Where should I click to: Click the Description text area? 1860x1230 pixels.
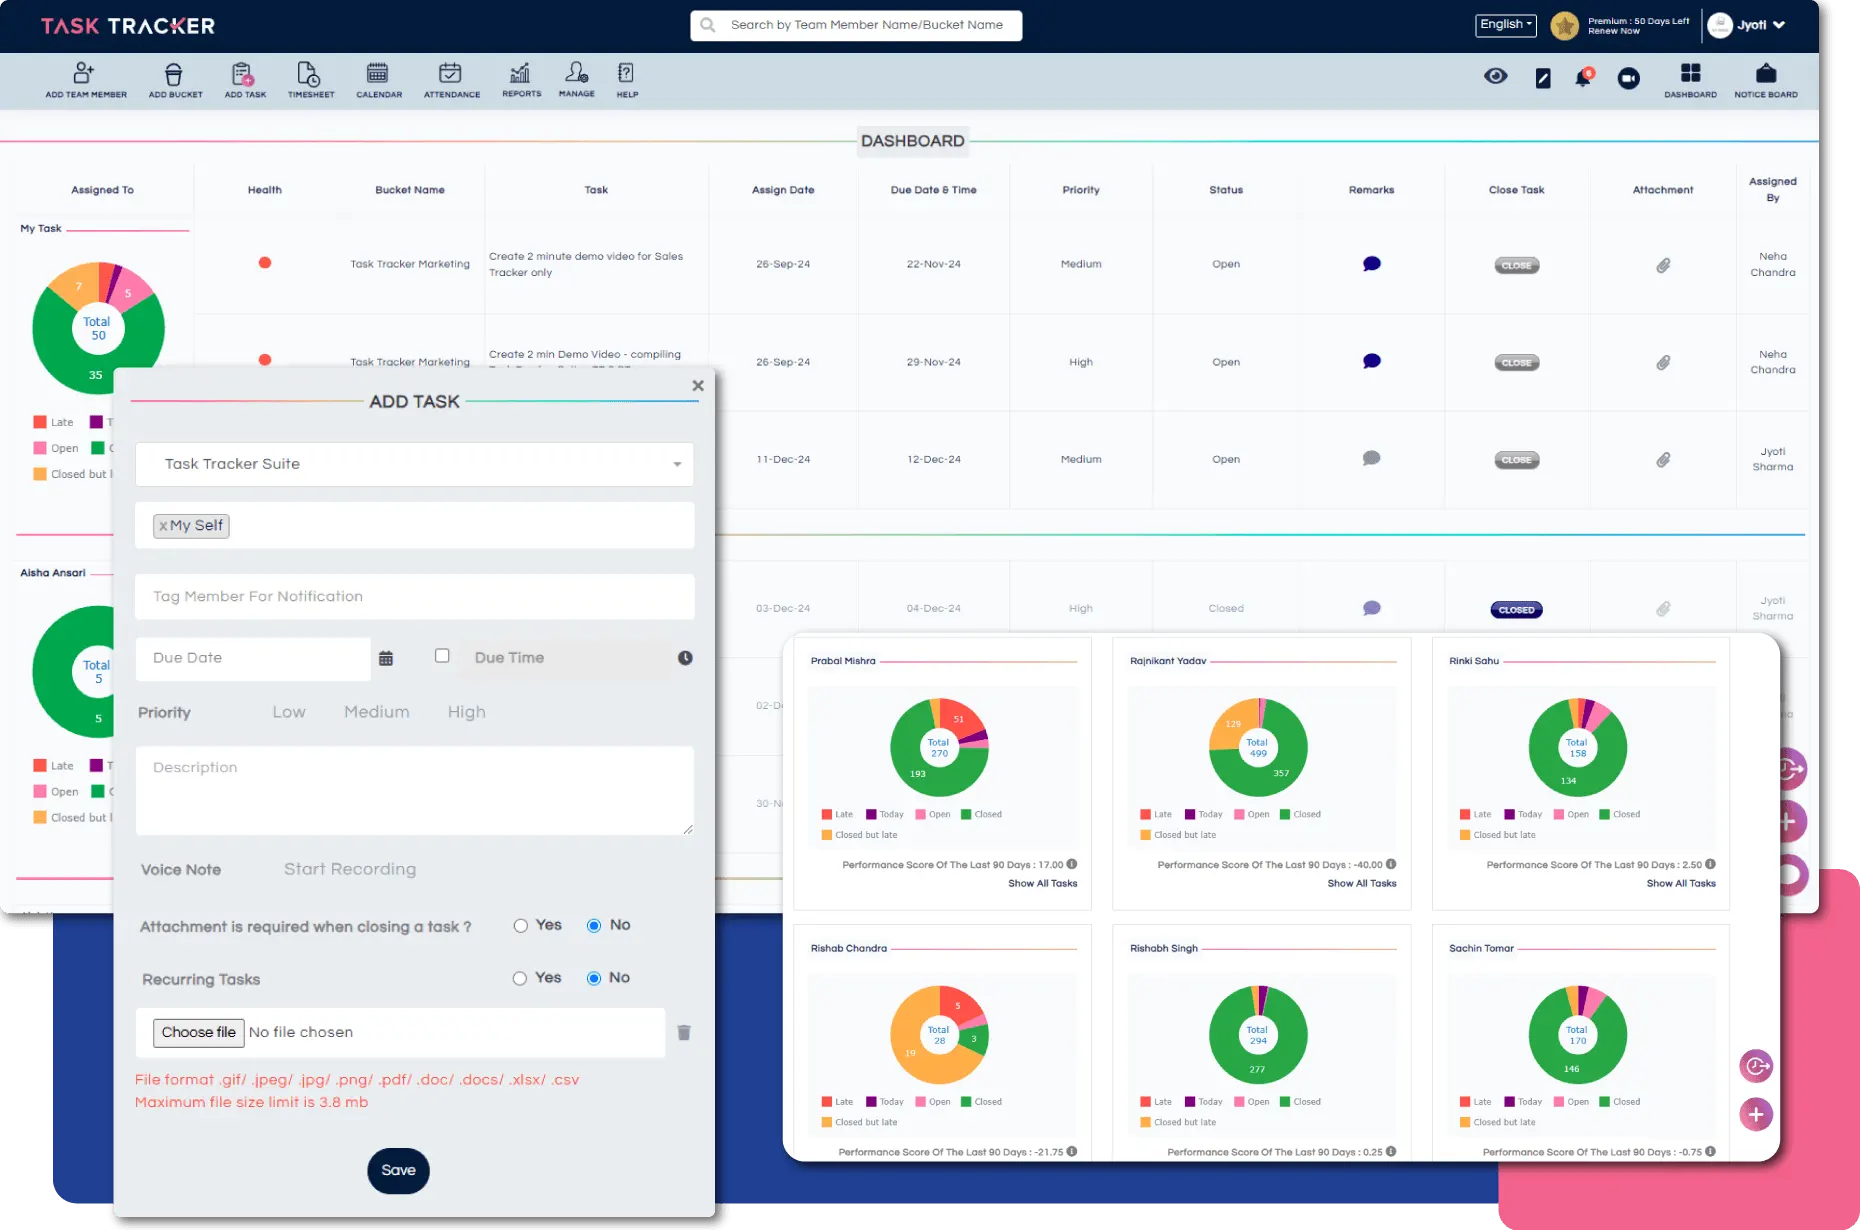click(x=414, y=790)
